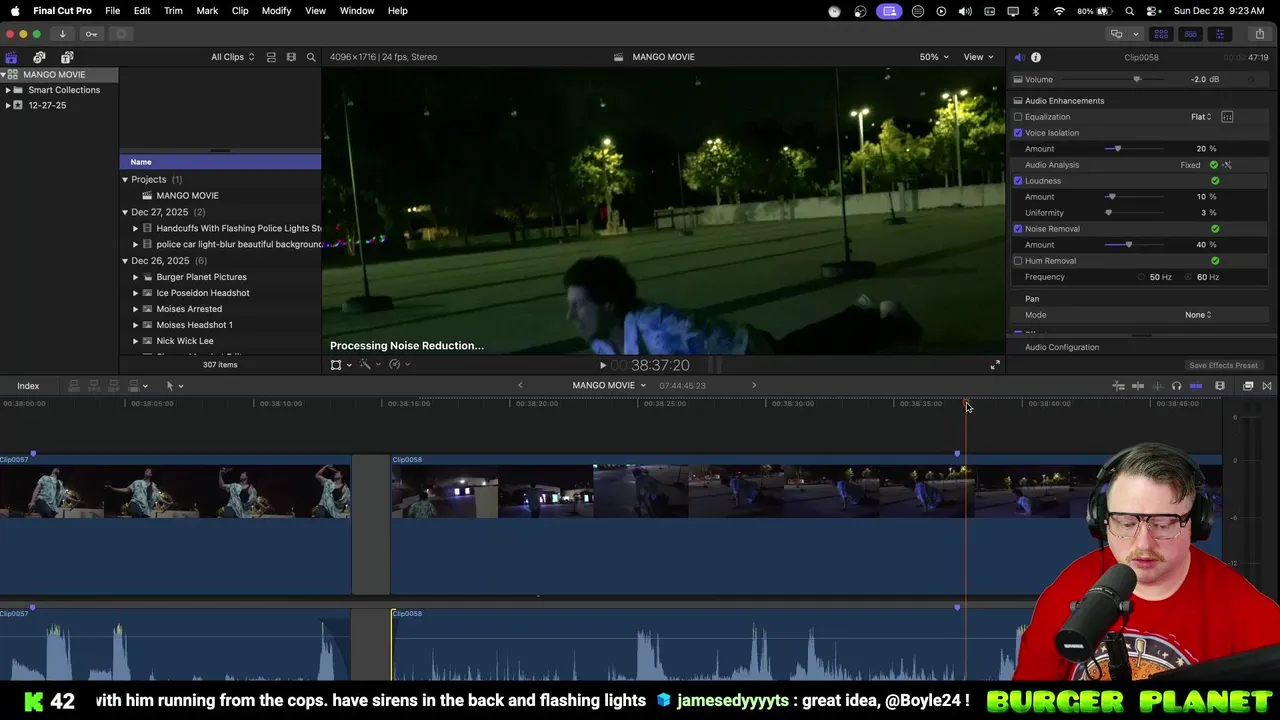Select the 60 Hz frequency radio button
This screenshot has width=1280, height=720.
tap(1189, 277)
